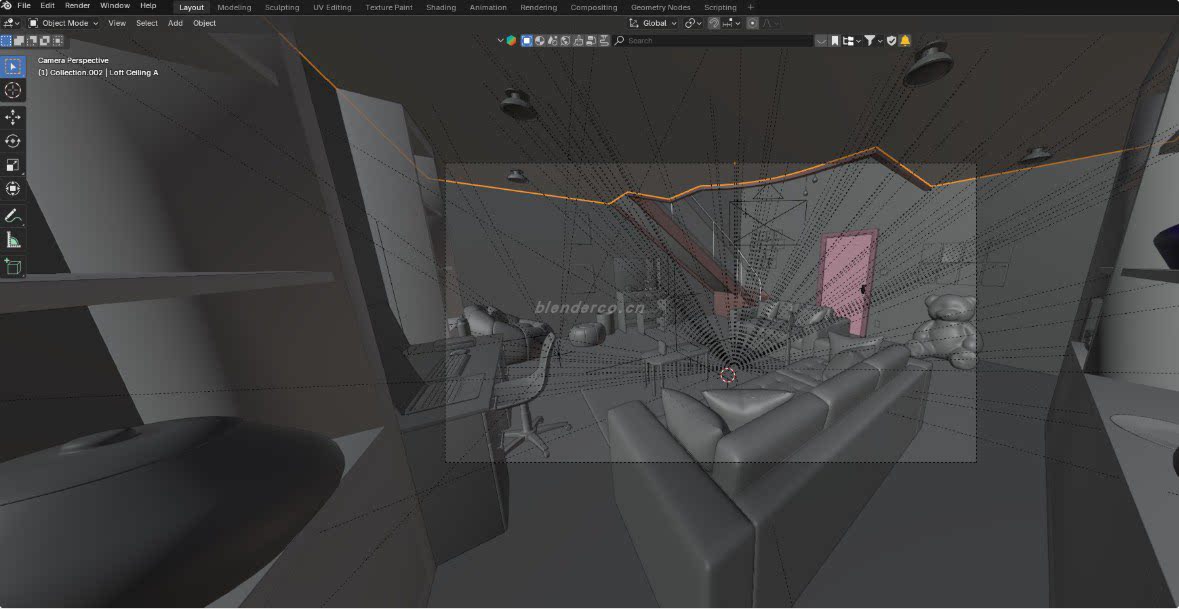Image resolution: width=1179 pixels, height=609 pixels.
Task: Select the Measure tool
Action: point(13,241)
